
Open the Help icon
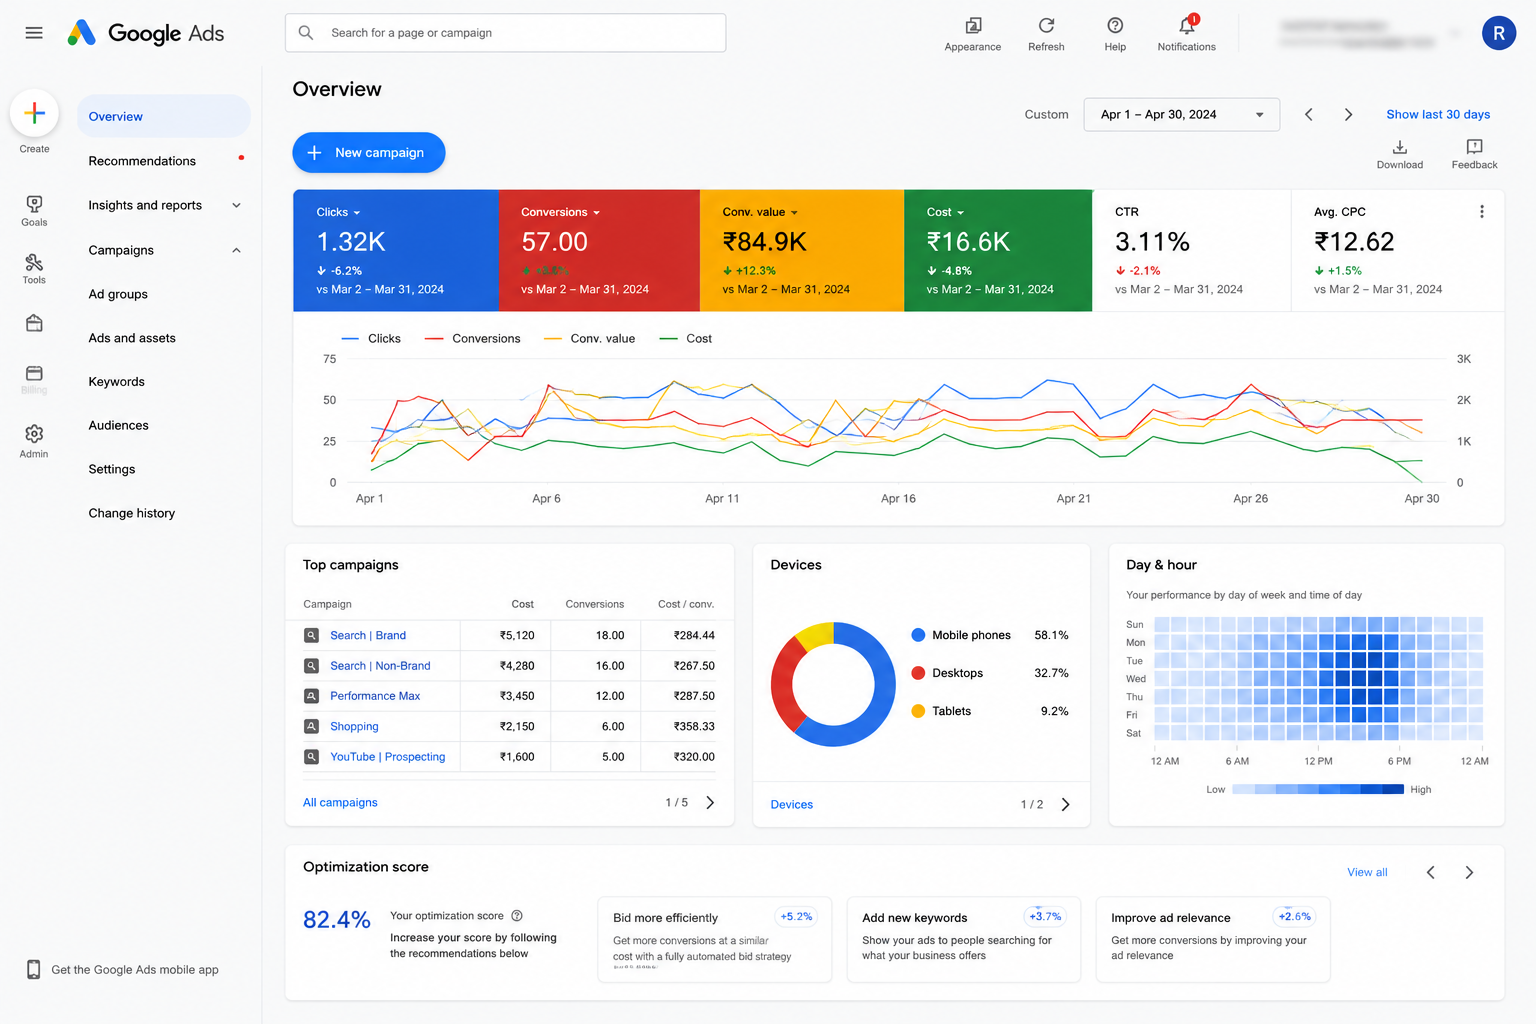click(1115, 26)
